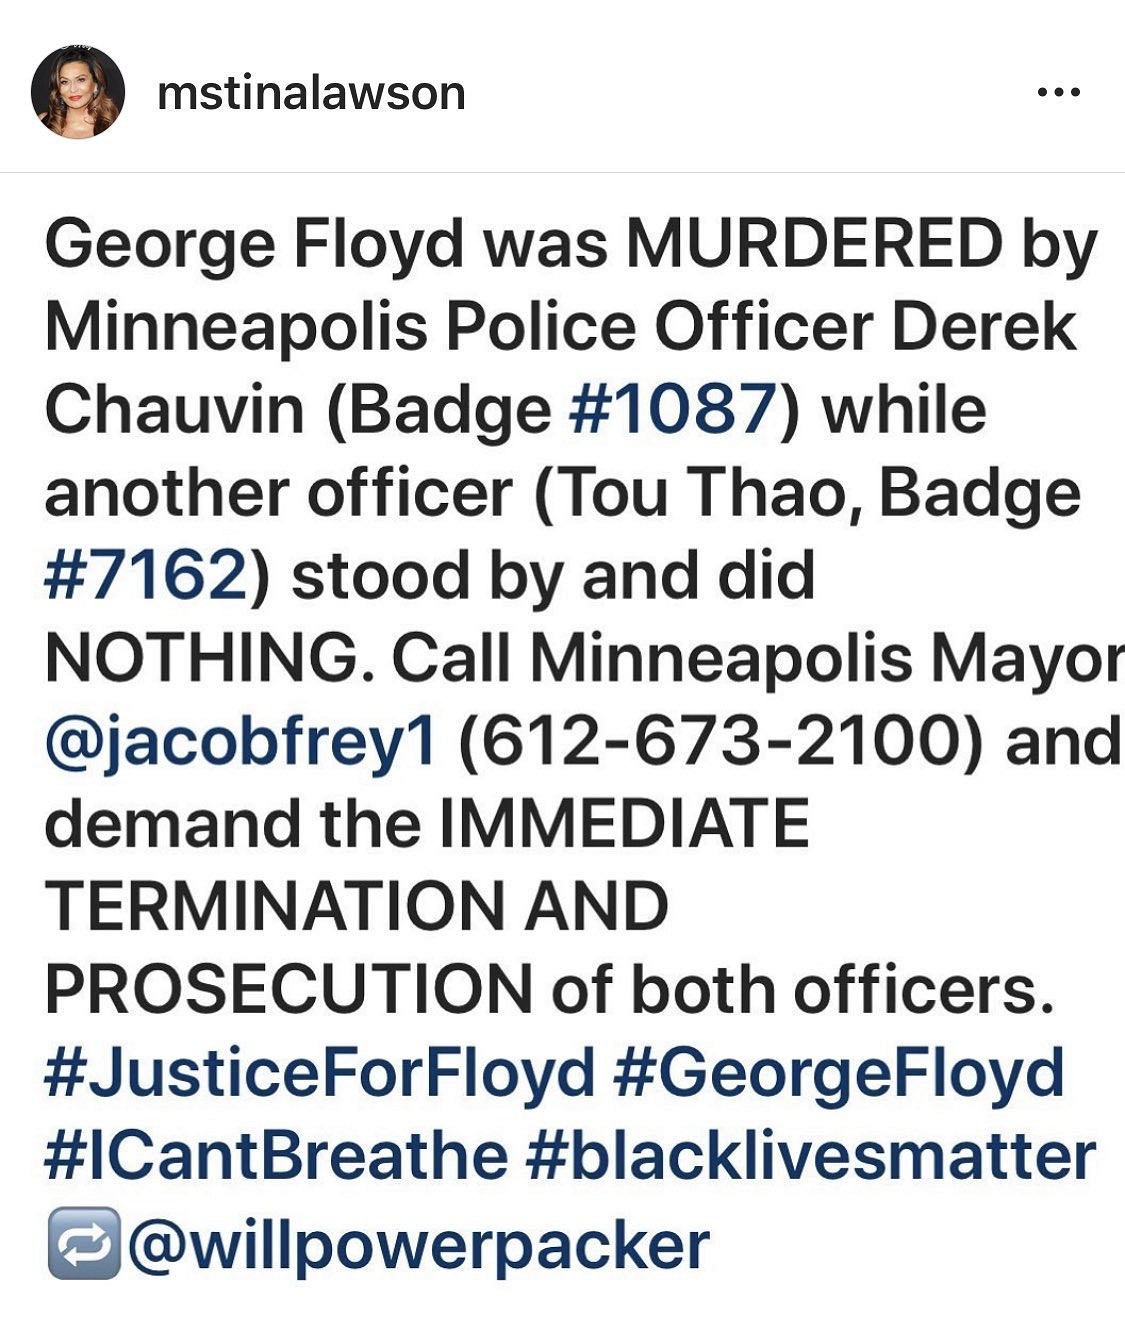Visit the @jacobfrey1 mention
Viewport: 1125px width, 1325px height.
coord(240,743)
